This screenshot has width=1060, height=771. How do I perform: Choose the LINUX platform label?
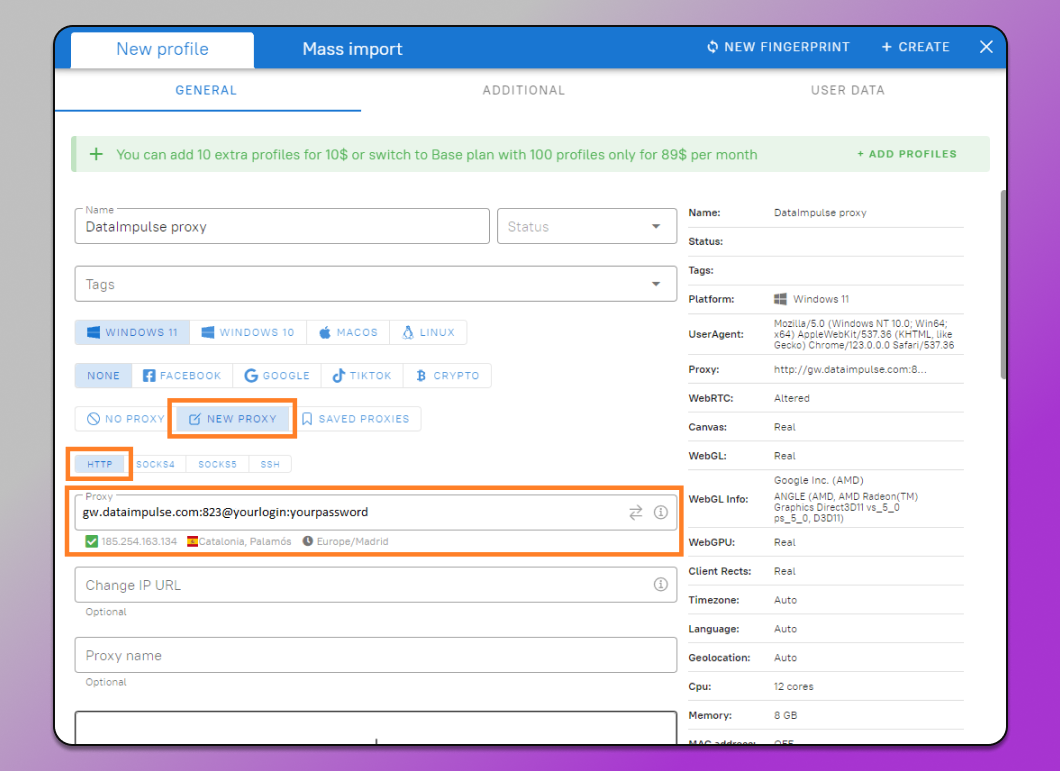coord(437,332)
